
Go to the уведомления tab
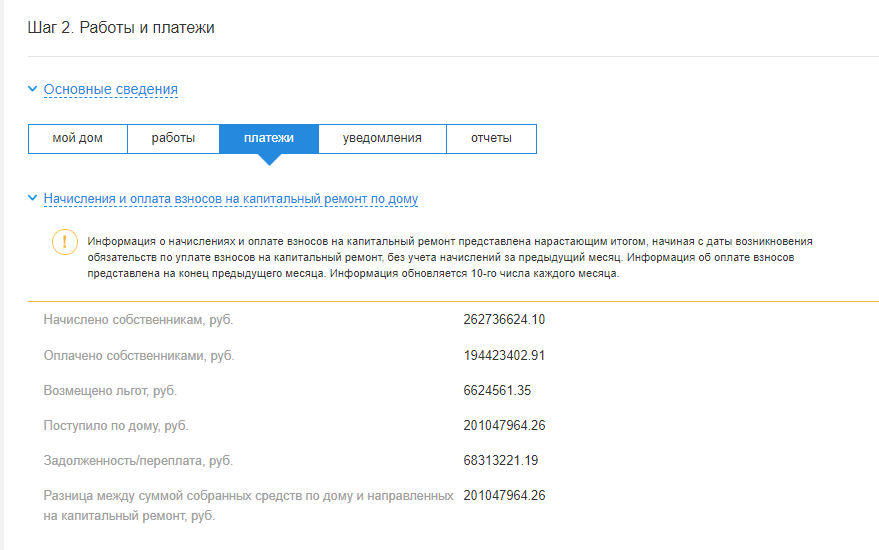coord(382,139)
